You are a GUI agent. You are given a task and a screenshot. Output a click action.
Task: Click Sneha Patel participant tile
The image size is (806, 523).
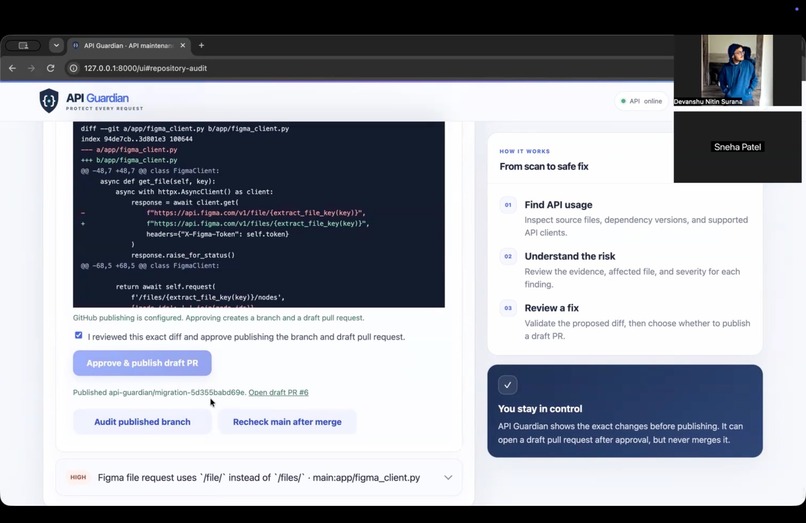(x=737, y=147)
